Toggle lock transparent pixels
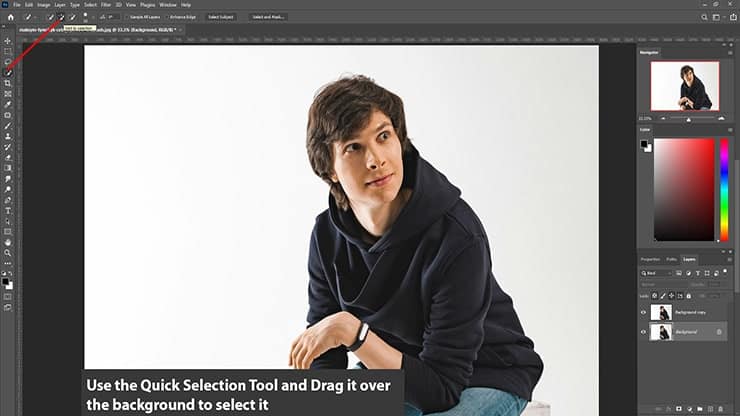Screen dimensions: 740x416 655,296
